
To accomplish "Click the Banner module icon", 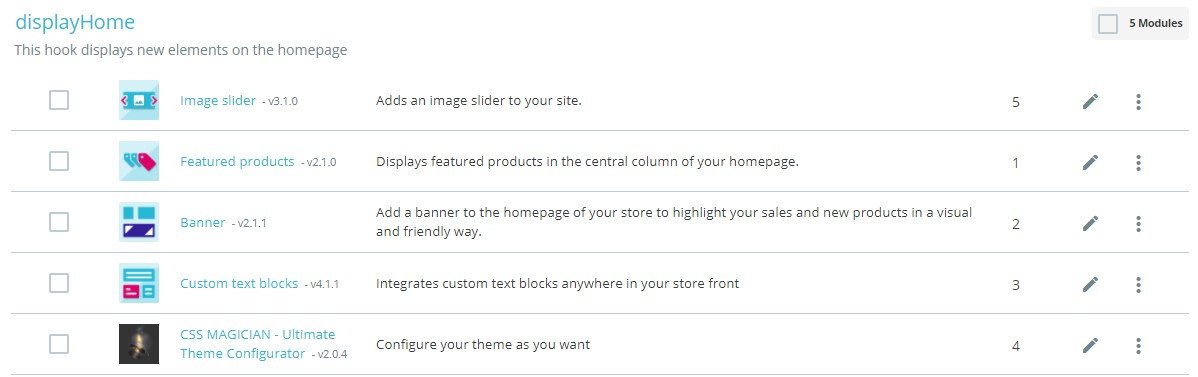I will point(139,223).
